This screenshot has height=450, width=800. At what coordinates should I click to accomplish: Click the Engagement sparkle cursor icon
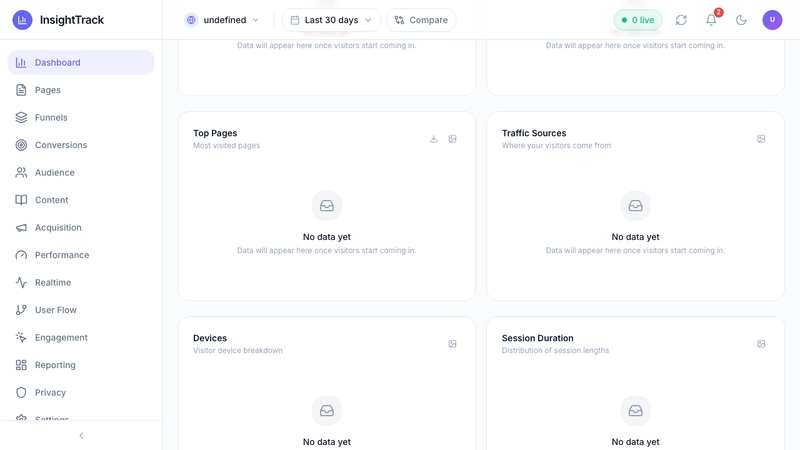click(x=21, y=338)
